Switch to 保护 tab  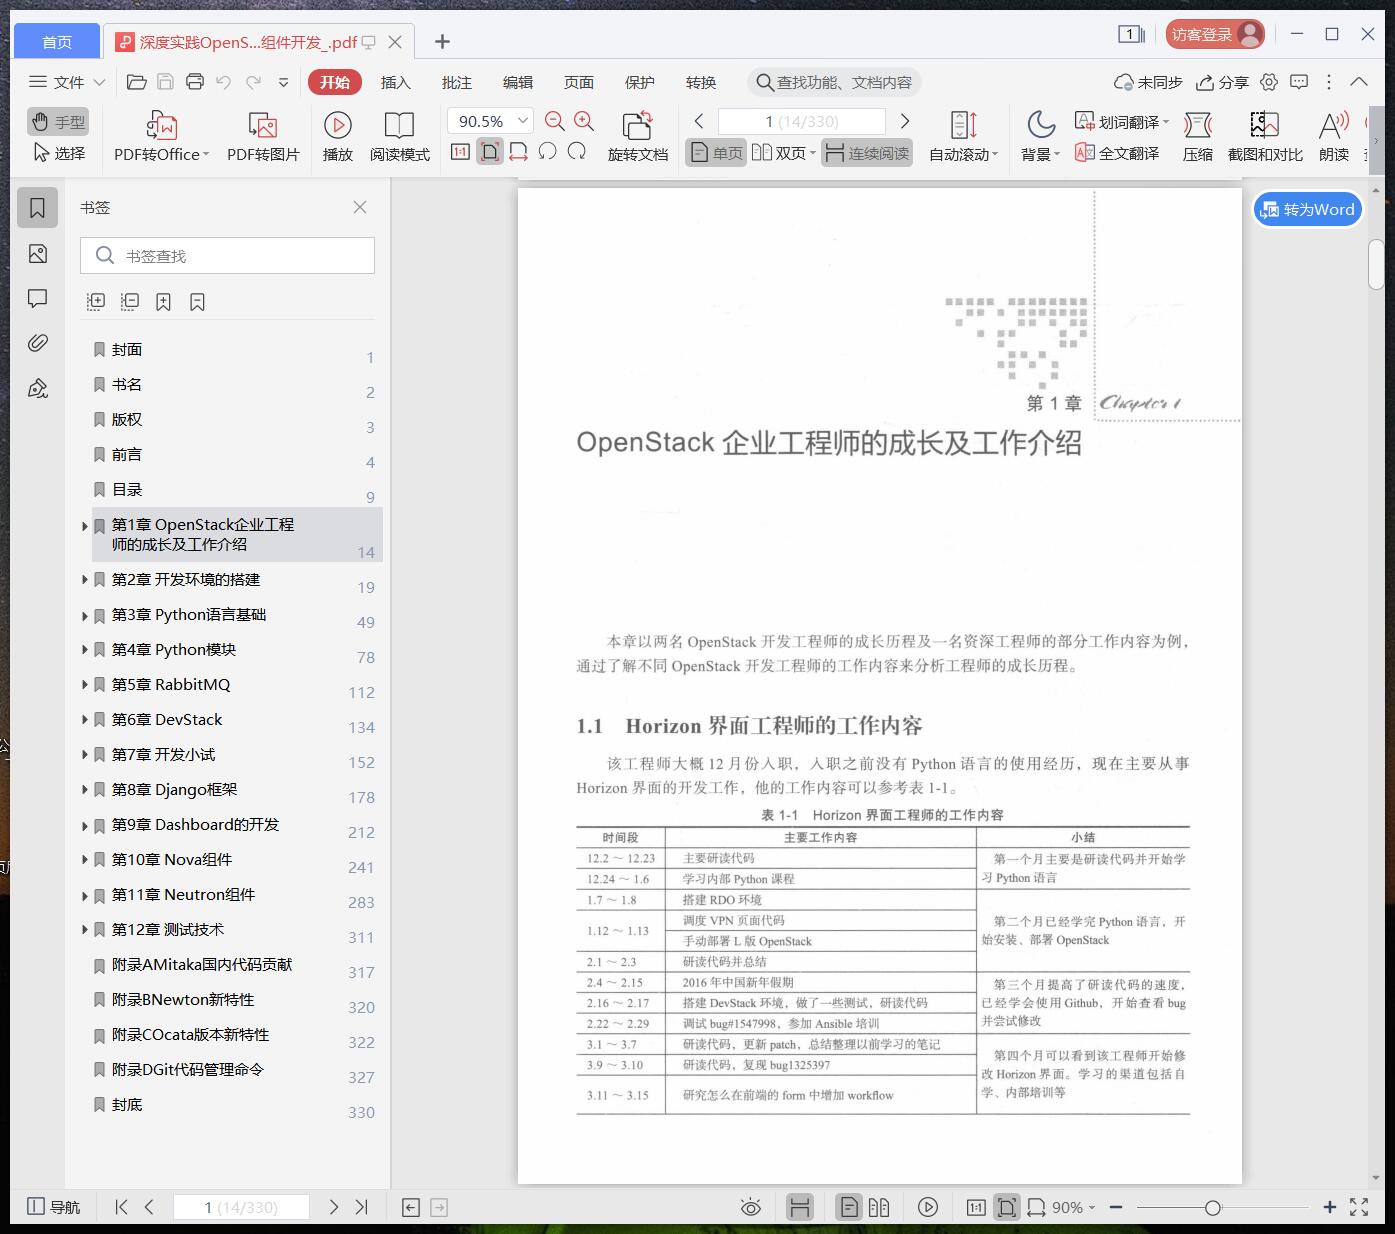pos(640,82)
